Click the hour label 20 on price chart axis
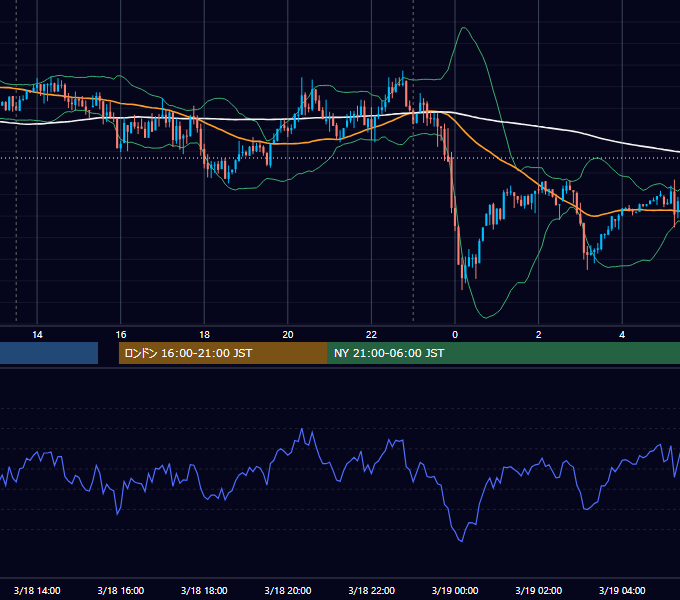Viewport: 680px width, 600px height. pos(288,335)
